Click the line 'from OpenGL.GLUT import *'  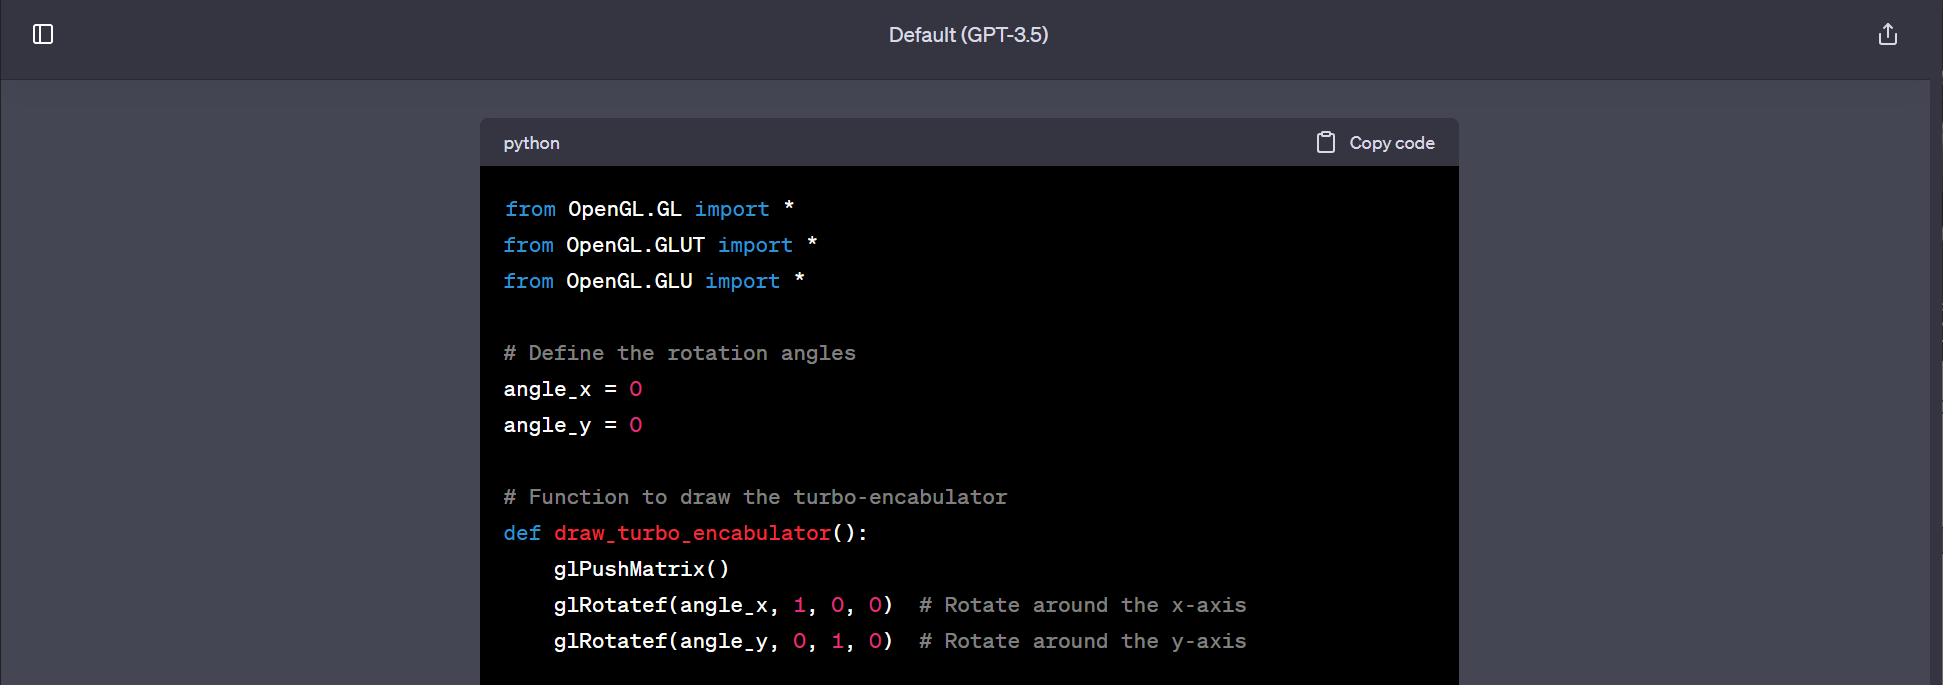[x=661, y=245]
